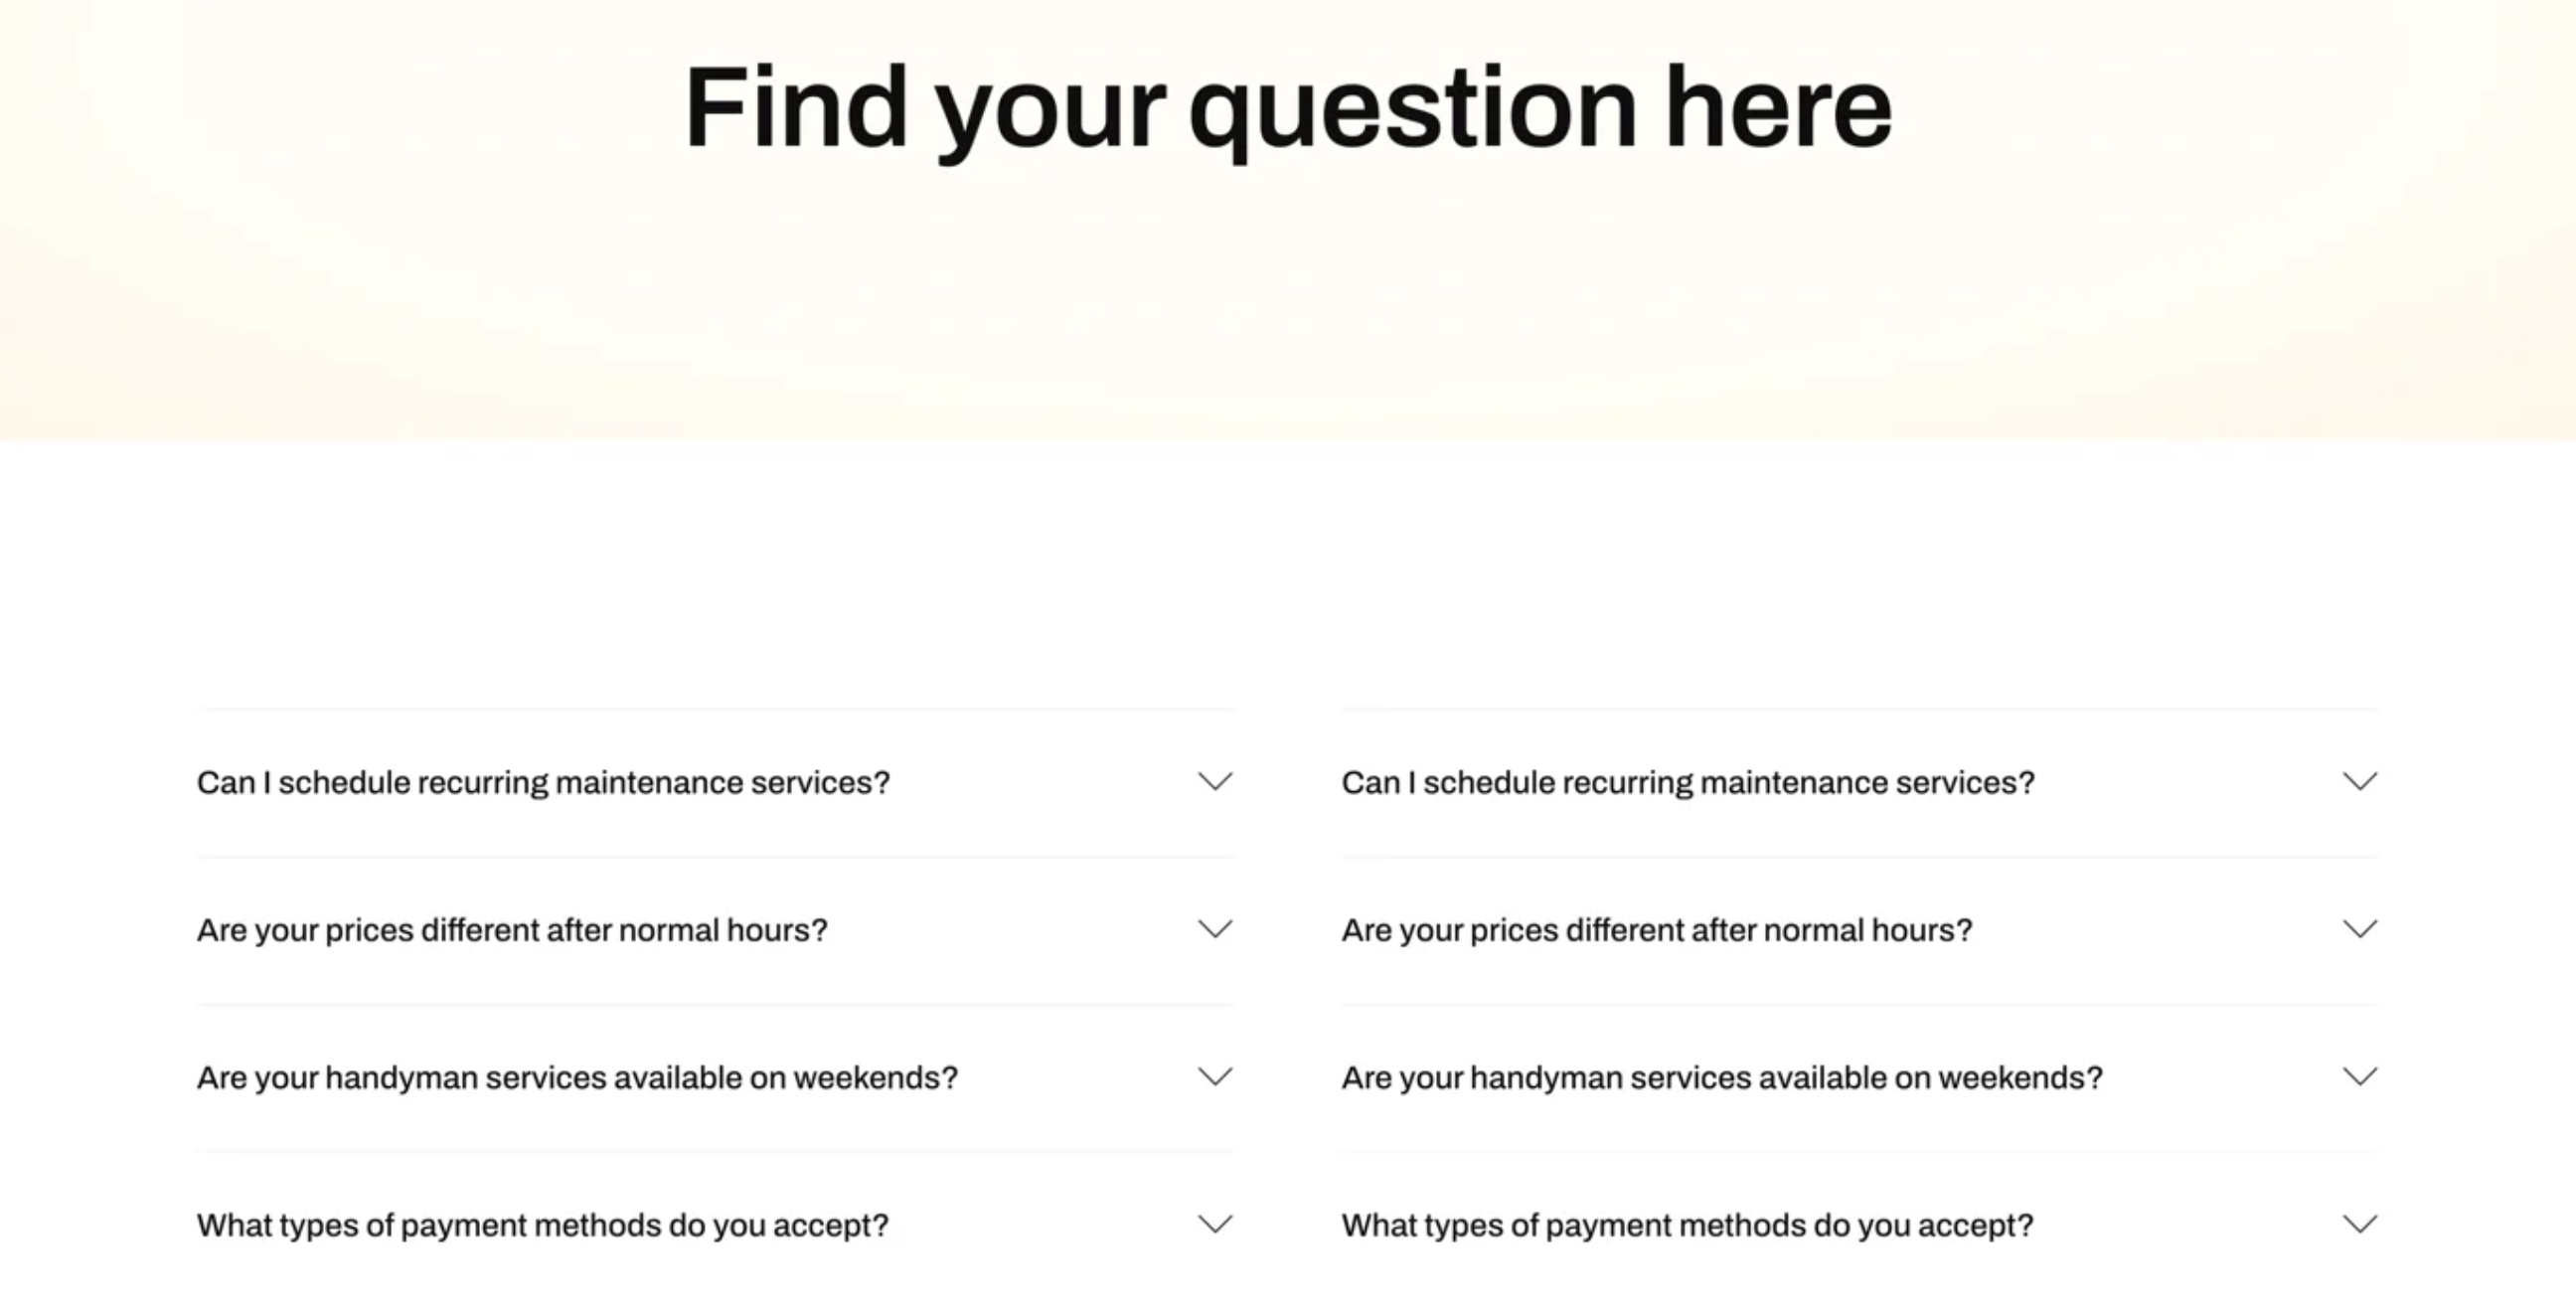2576x1312 pixels.
Task: Expand left column recurring maintenance chevron
Action: [1215, 781]
